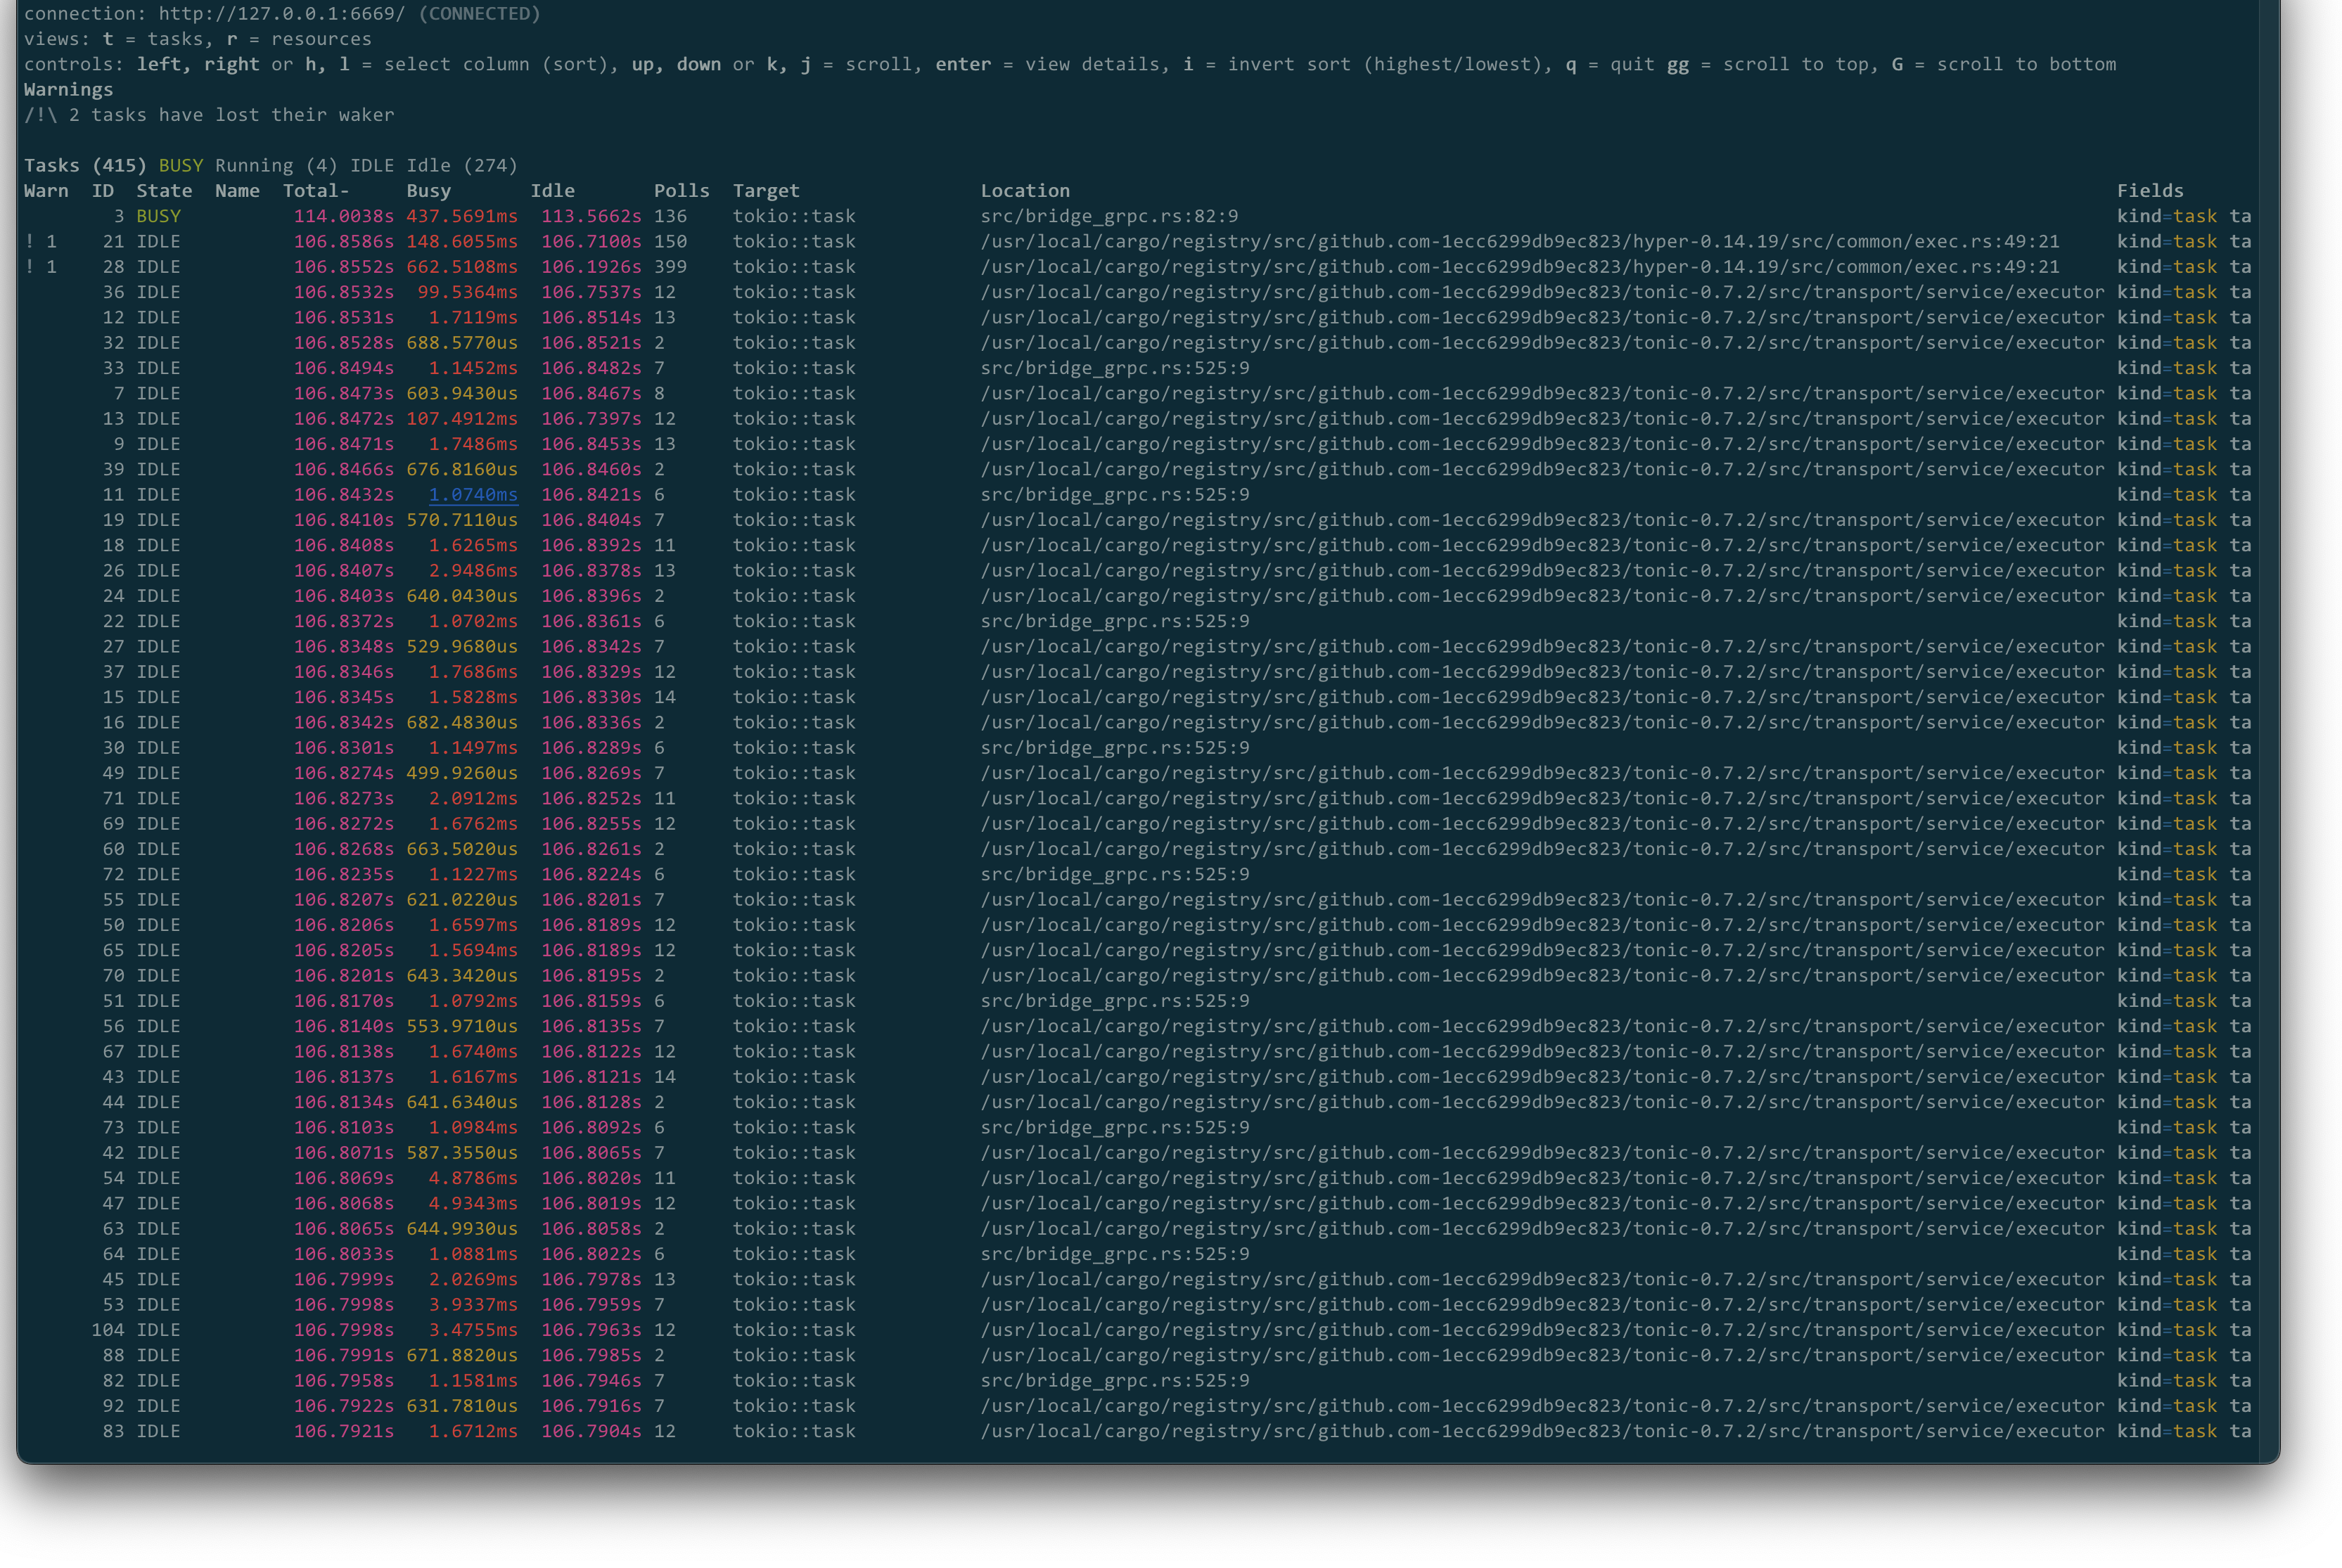
Task: Click total time 106.8033s
Action: (343, 1254)
